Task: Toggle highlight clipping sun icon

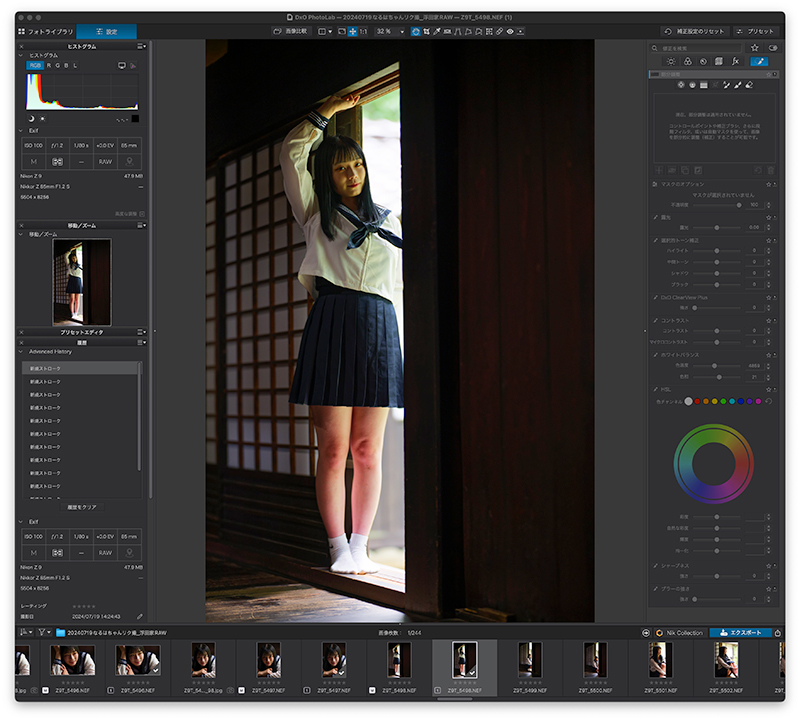Action: (43, 119)
